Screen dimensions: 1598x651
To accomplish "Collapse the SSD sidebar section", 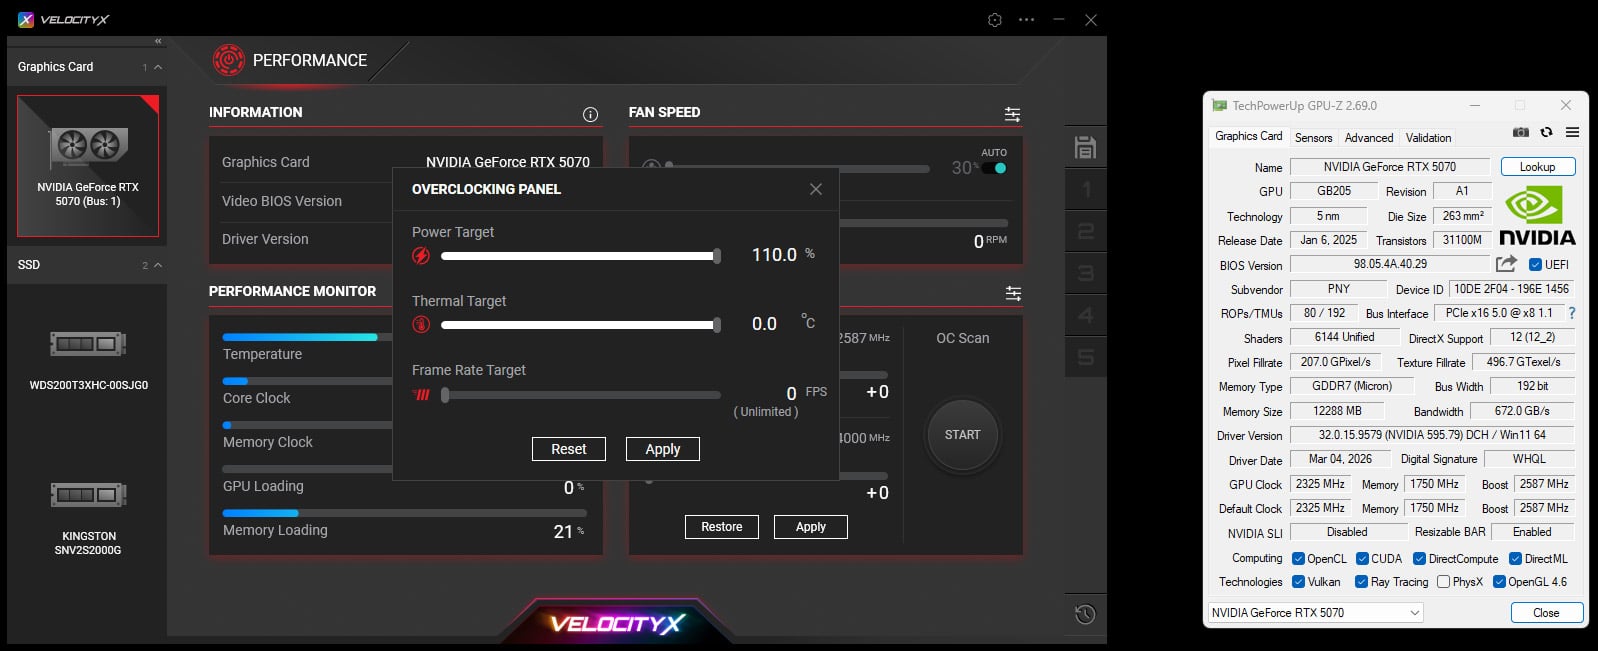I will [x=158, y=265].
